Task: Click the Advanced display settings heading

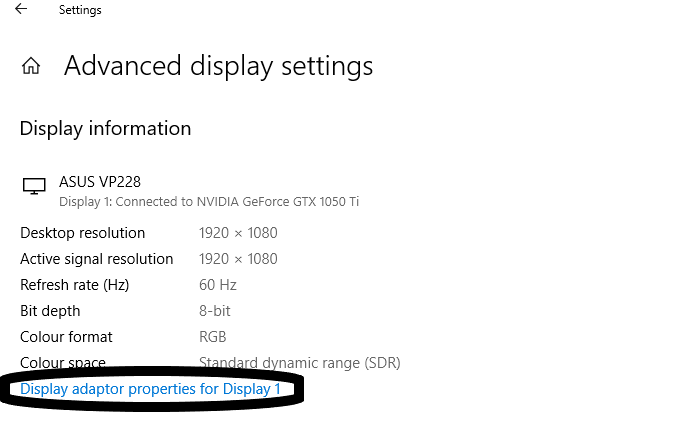Action: pyautogui.click(x=218, y=67)
